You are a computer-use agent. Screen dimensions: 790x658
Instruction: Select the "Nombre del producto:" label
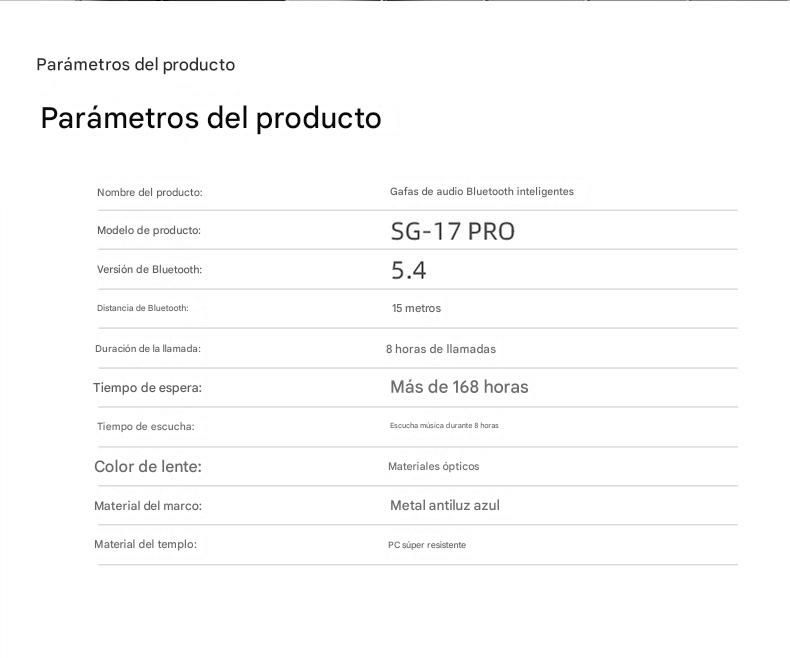click(149, 192)
